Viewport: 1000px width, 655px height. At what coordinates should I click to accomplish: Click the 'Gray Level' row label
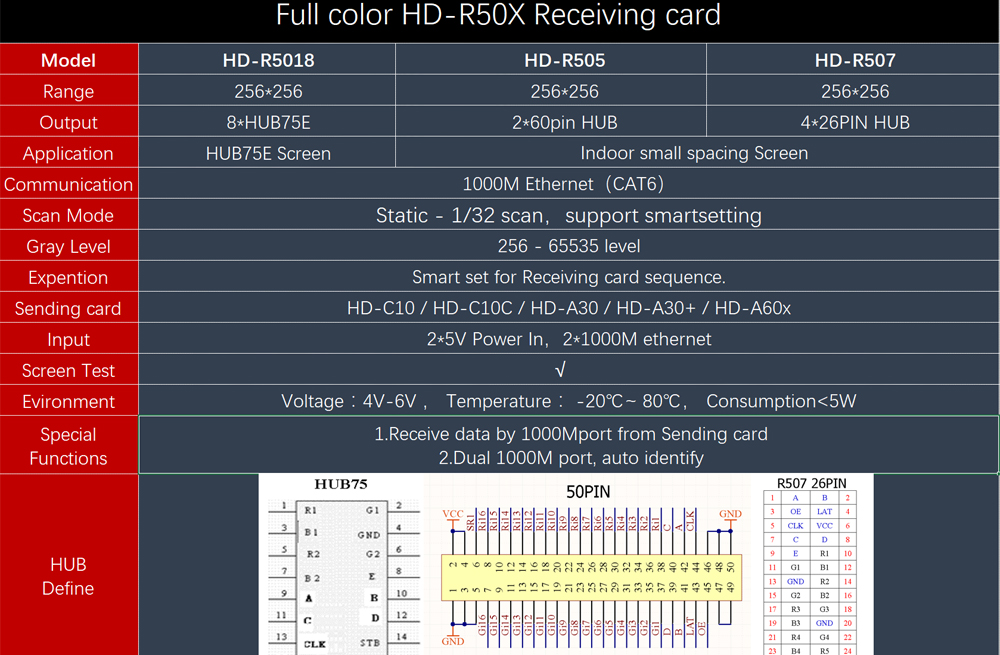point(69,246)
